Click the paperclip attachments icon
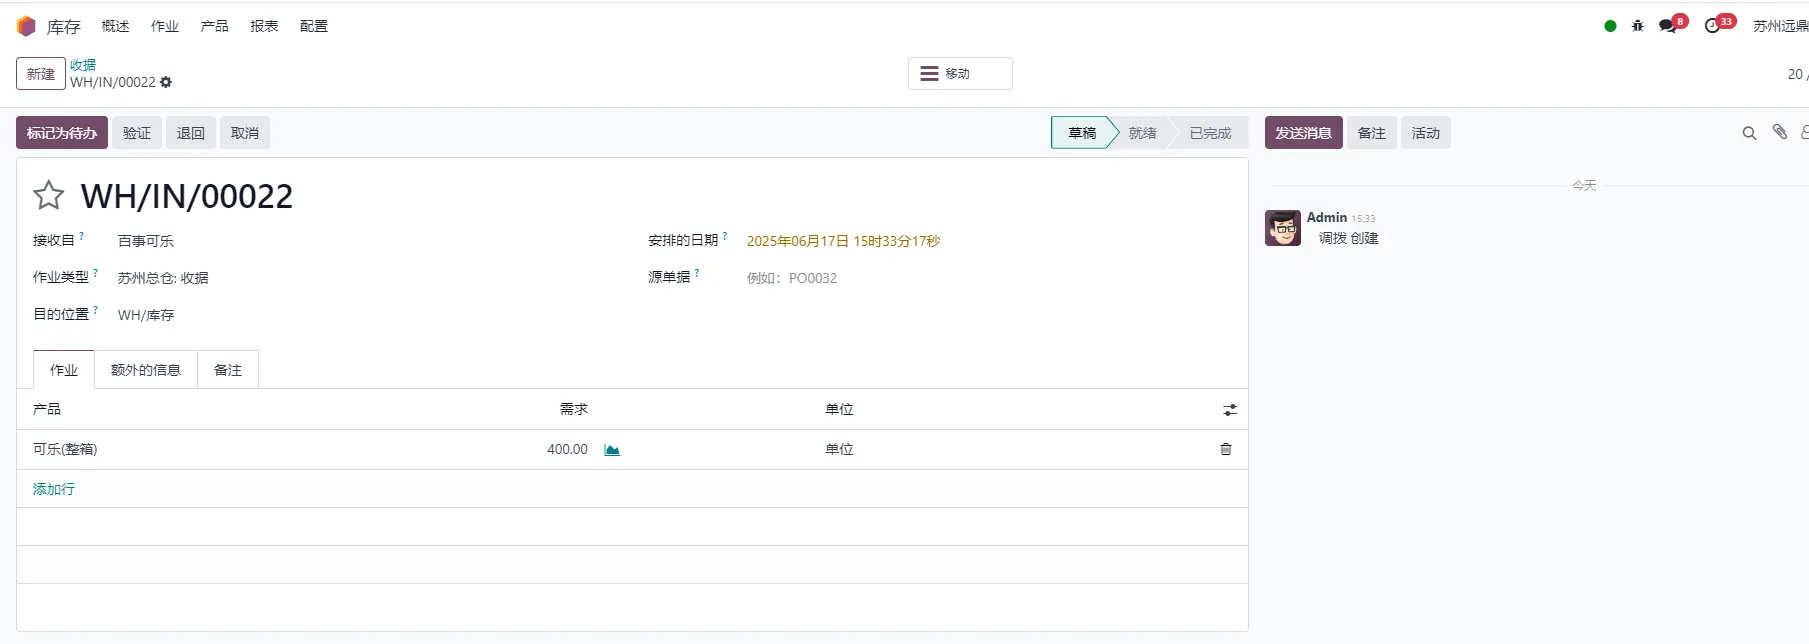 1780,132
